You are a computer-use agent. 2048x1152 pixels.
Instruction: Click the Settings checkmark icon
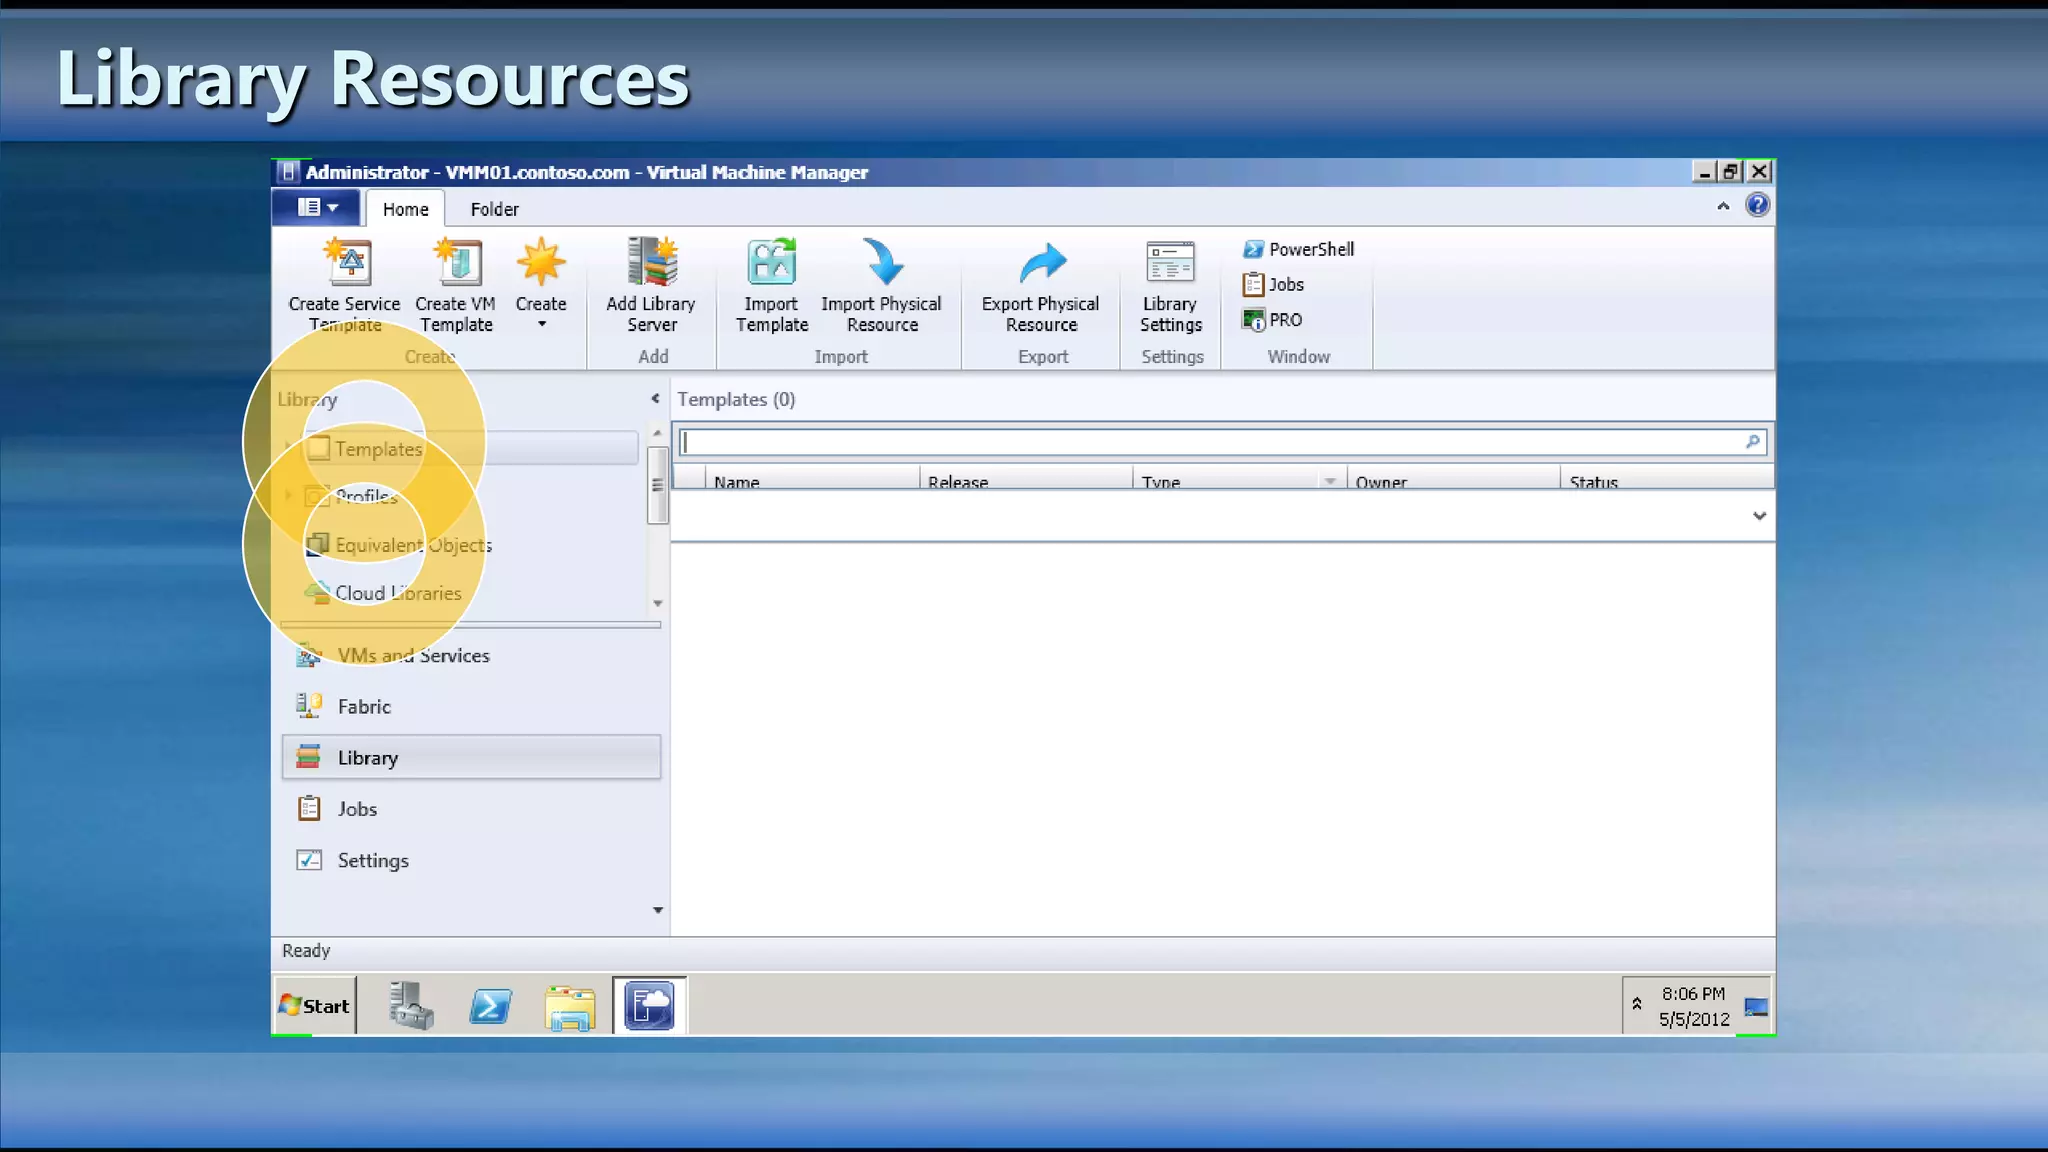click(309, 860)
